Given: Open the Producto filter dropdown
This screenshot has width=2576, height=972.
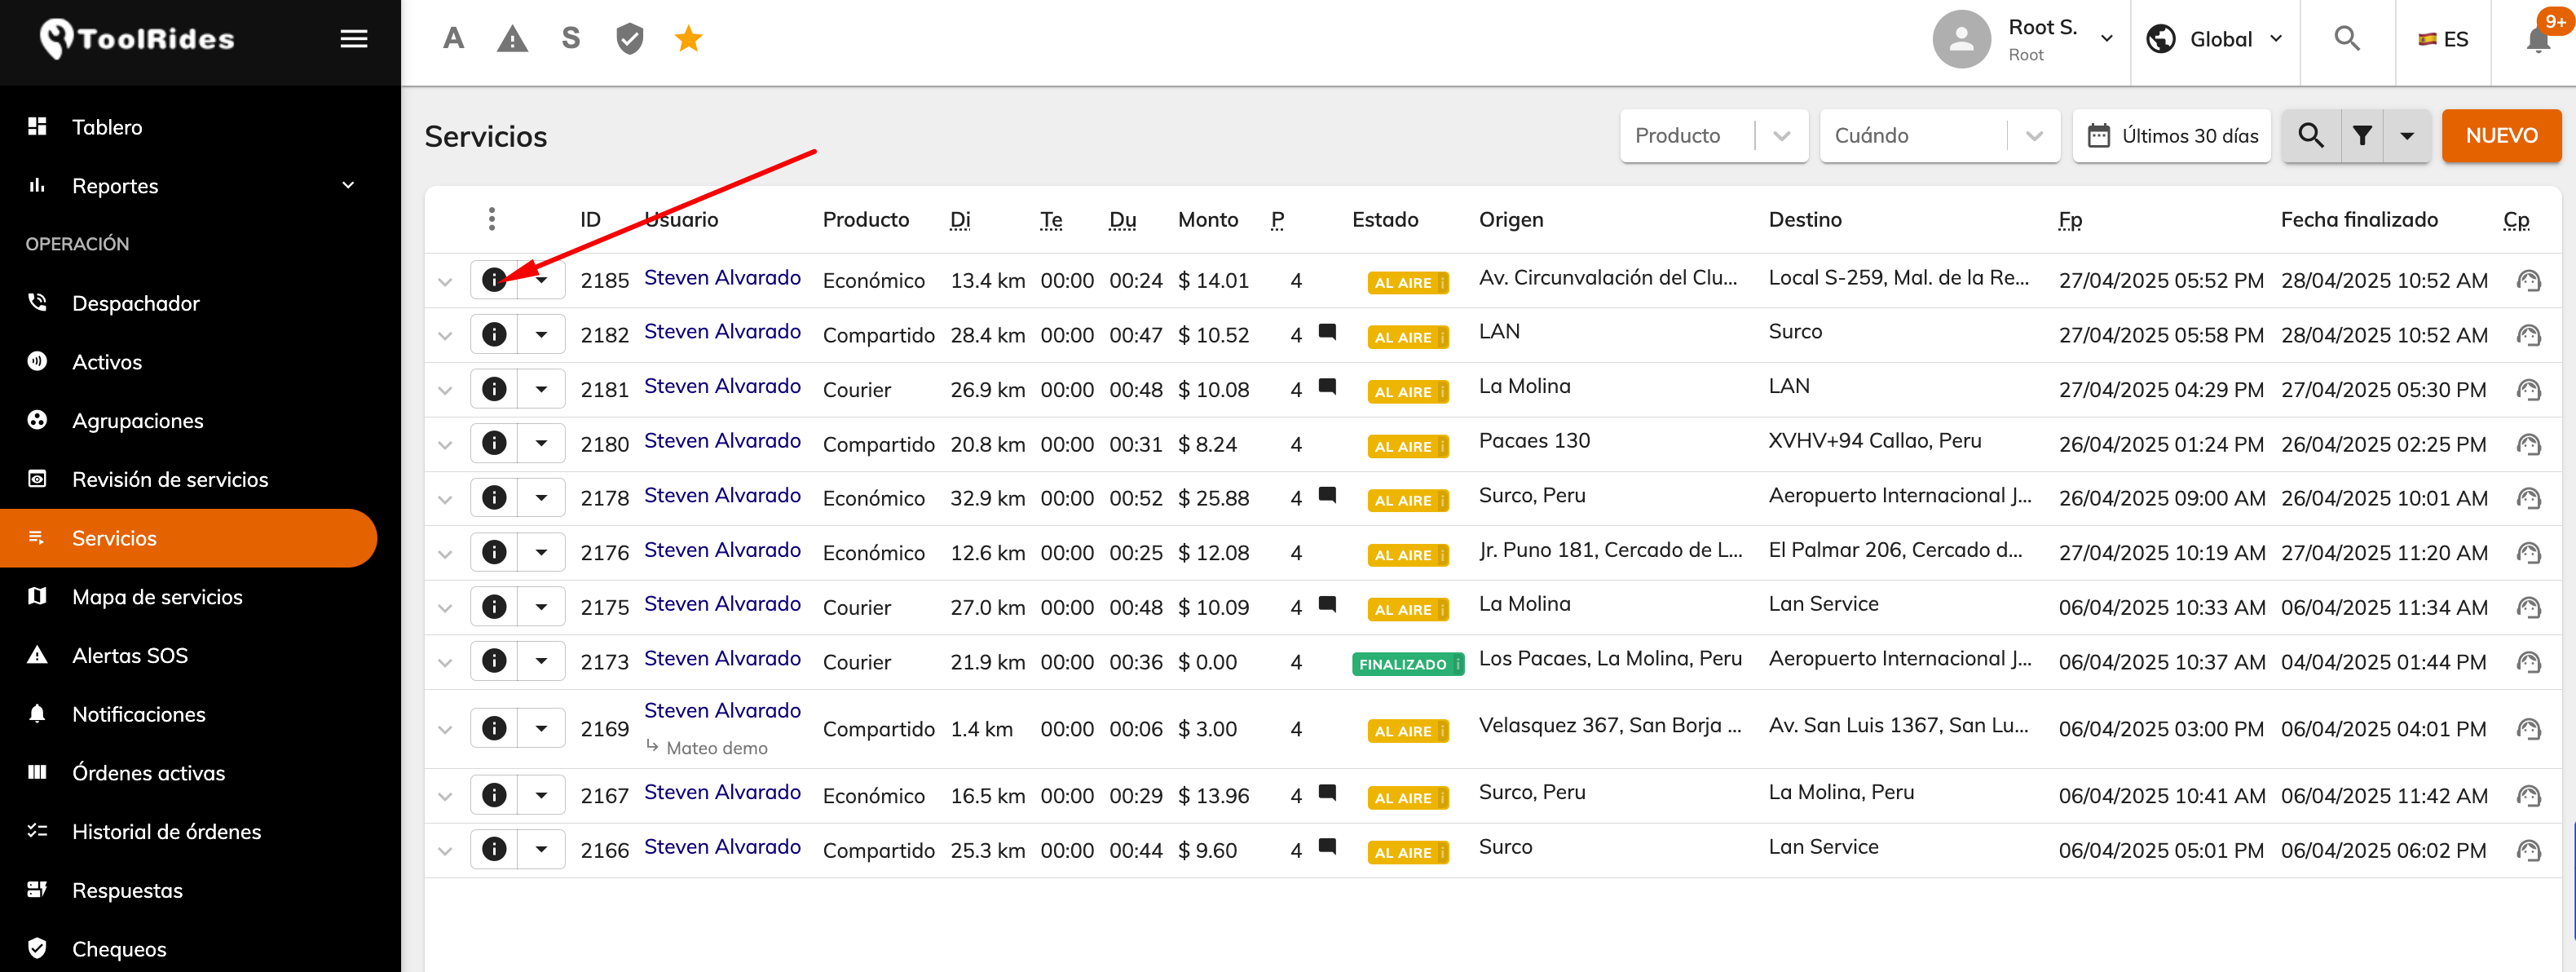Looking at the screenshot, I should [x=1714, y=136].
